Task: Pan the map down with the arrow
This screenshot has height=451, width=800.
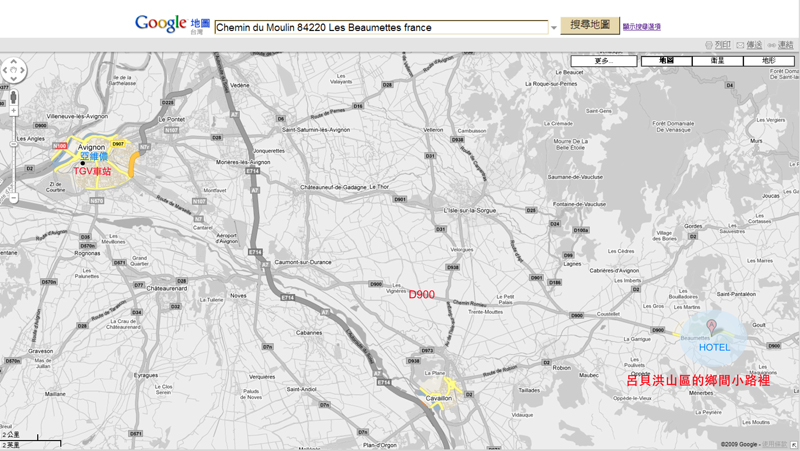Action: click(x=14, y=79)
